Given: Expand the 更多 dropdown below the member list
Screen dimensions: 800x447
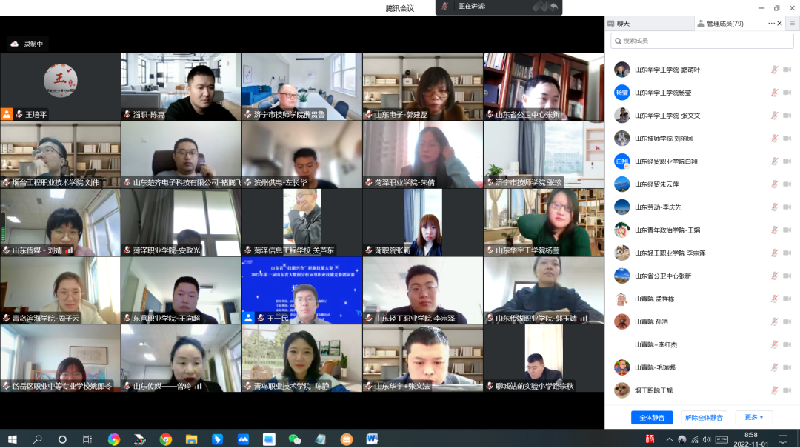Looking at the screenshot, I should point(753,417).
